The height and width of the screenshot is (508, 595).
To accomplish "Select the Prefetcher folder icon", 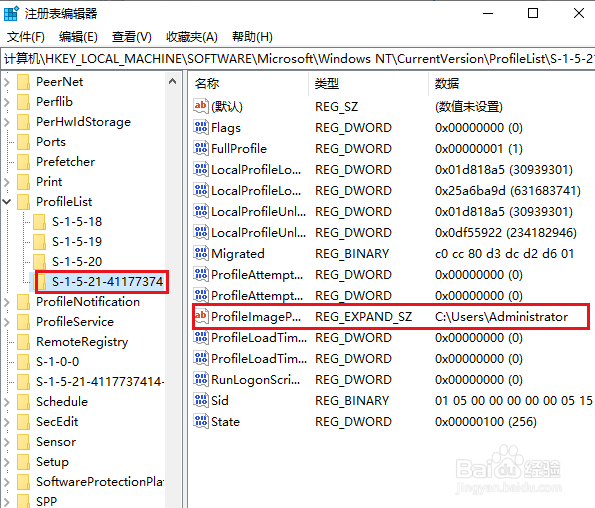I will click(24, 162).
